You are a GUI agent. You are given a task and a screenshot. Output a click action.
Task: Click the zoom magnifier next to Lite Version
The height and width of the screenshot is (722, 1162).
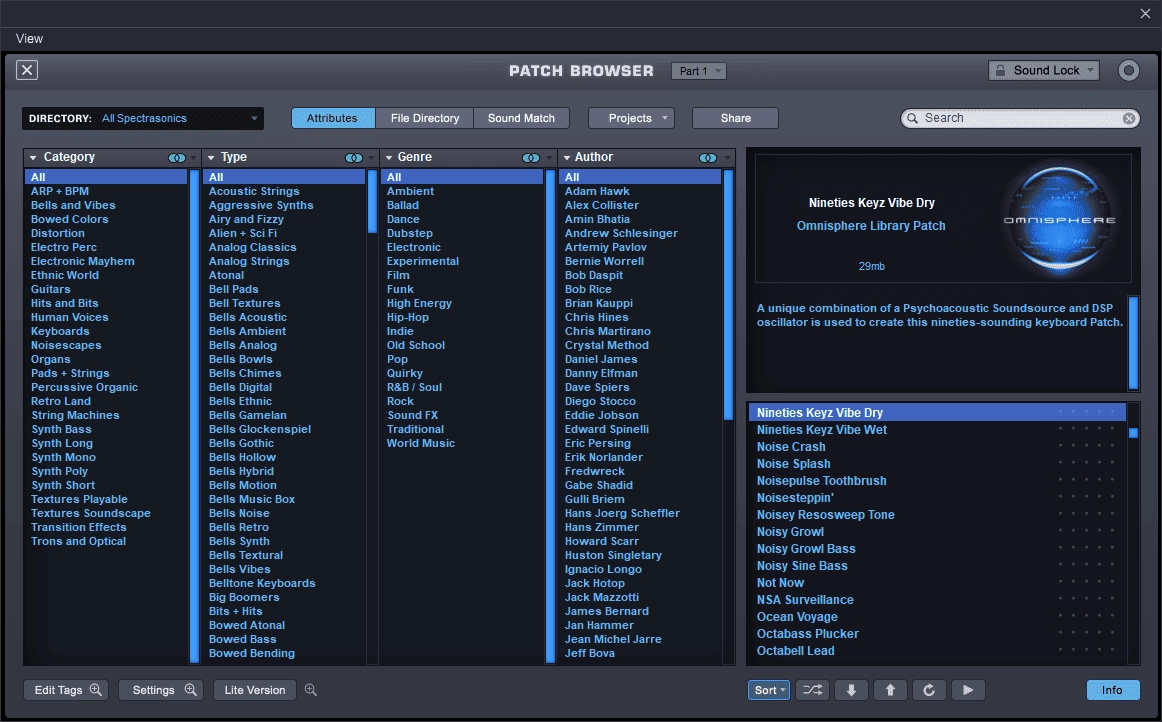tap(311, 690)
